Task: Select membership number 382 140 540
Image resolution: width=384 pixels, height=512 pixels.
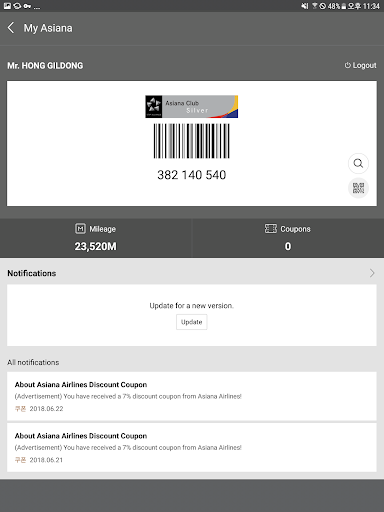Action: coord(192,175)
